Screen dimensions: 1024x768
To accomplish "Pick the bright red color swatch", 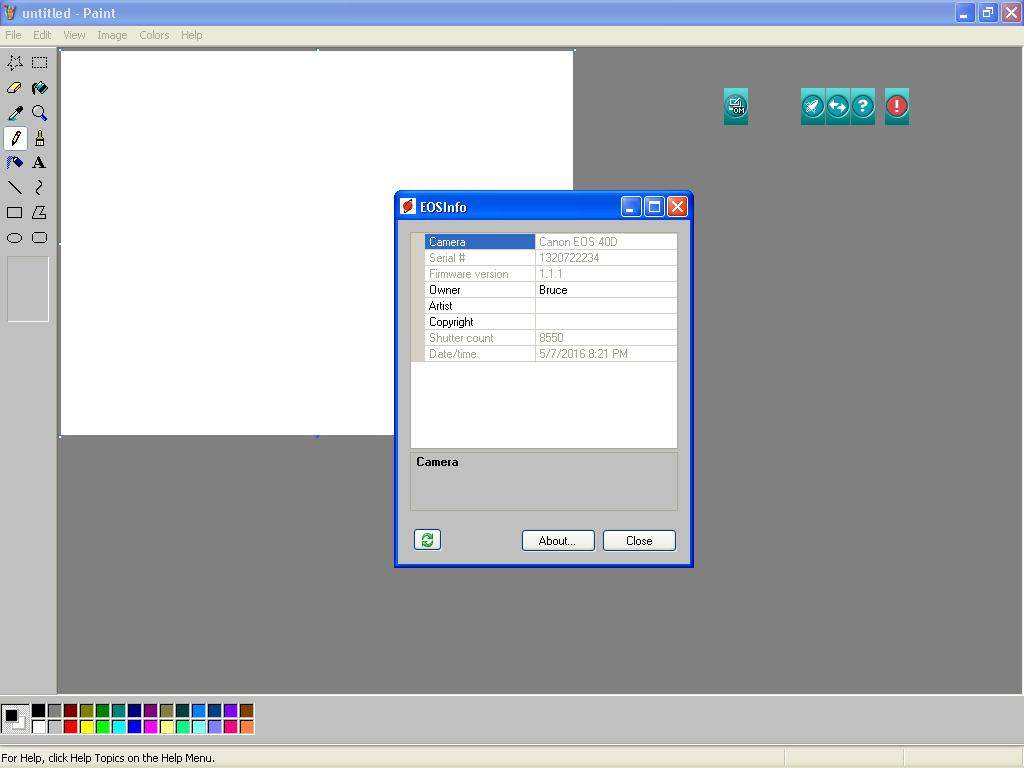I will [71, 726].
